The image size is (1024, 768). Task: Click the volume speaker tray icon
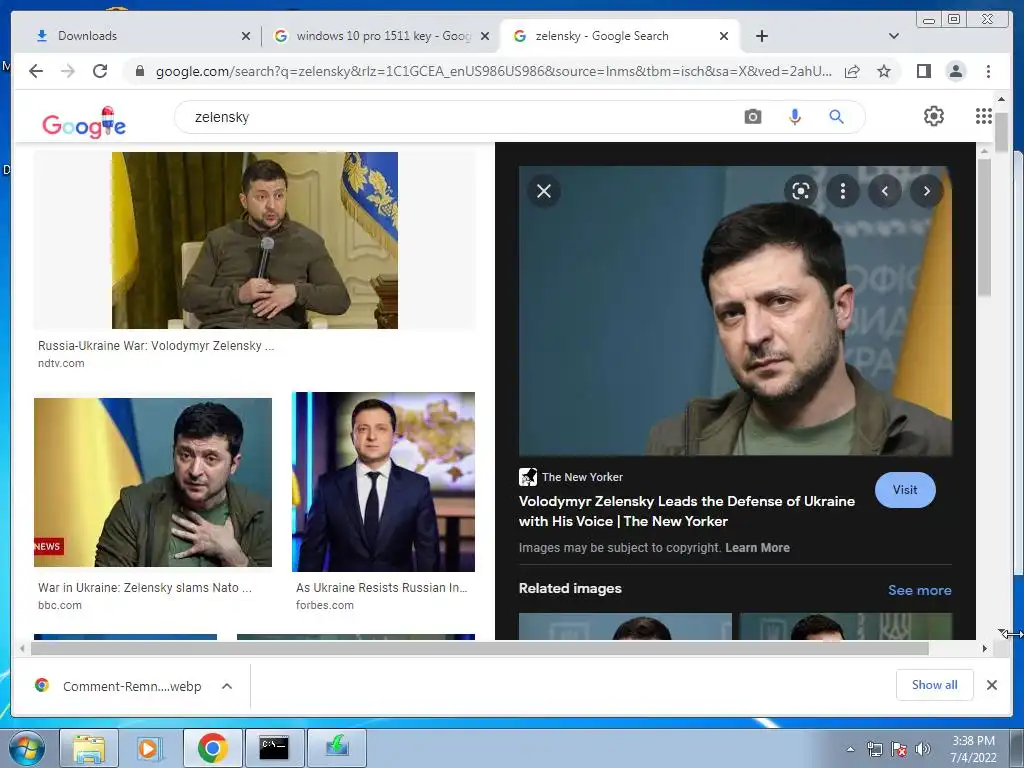(x=923, y=749)
